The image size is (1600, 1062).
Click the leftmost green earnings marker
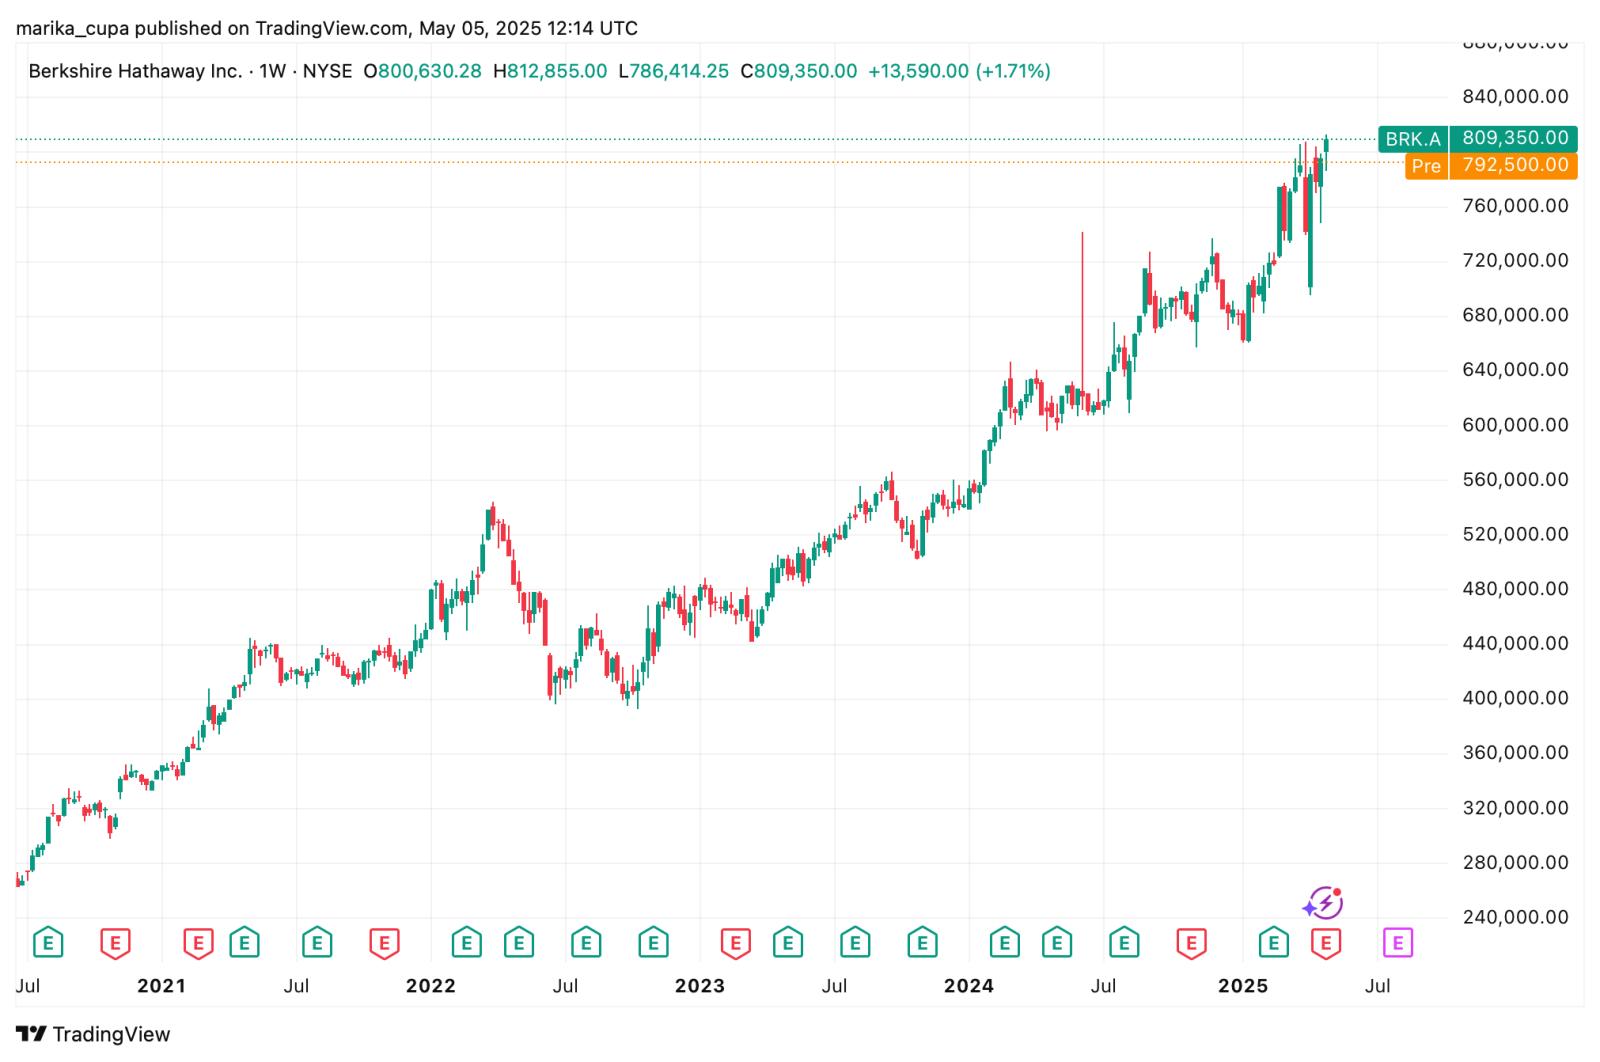[x=47, y=942]
